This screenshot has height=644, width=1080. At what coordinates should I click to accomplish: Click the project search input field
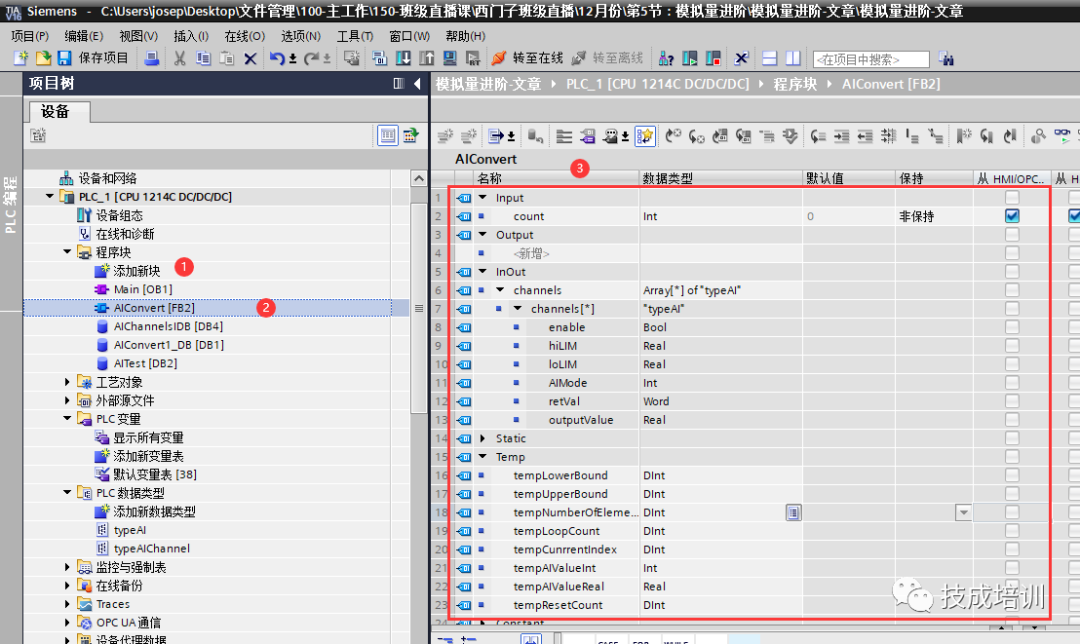(x=871, y=59)
